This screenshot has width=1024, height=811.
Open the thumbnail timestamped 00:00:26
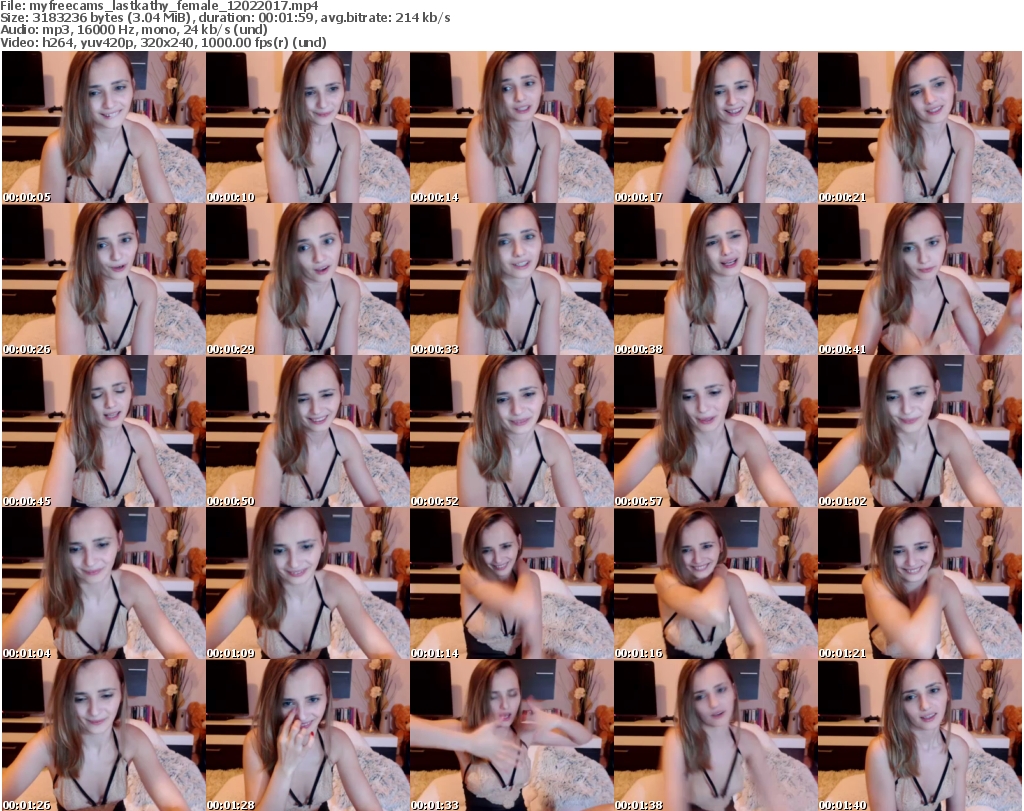click(x=103, y=279)
